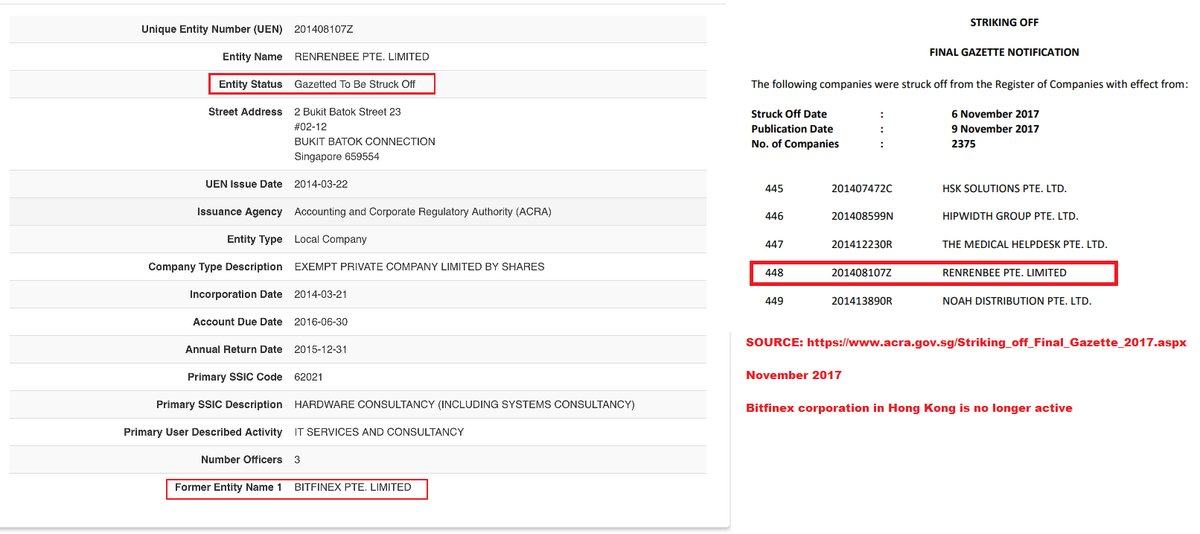Open the ACRA Striking off Final Gazette link
1200x534 pixels.
point(966,342)
